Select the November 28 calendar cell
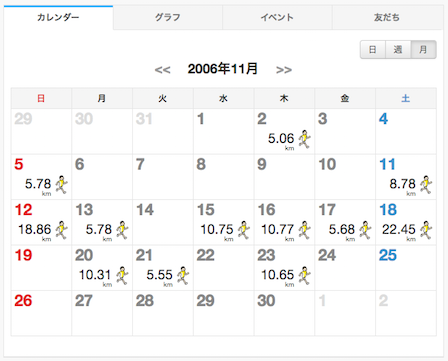The width and height of the screenshot is (448, 361). [163, 313]
